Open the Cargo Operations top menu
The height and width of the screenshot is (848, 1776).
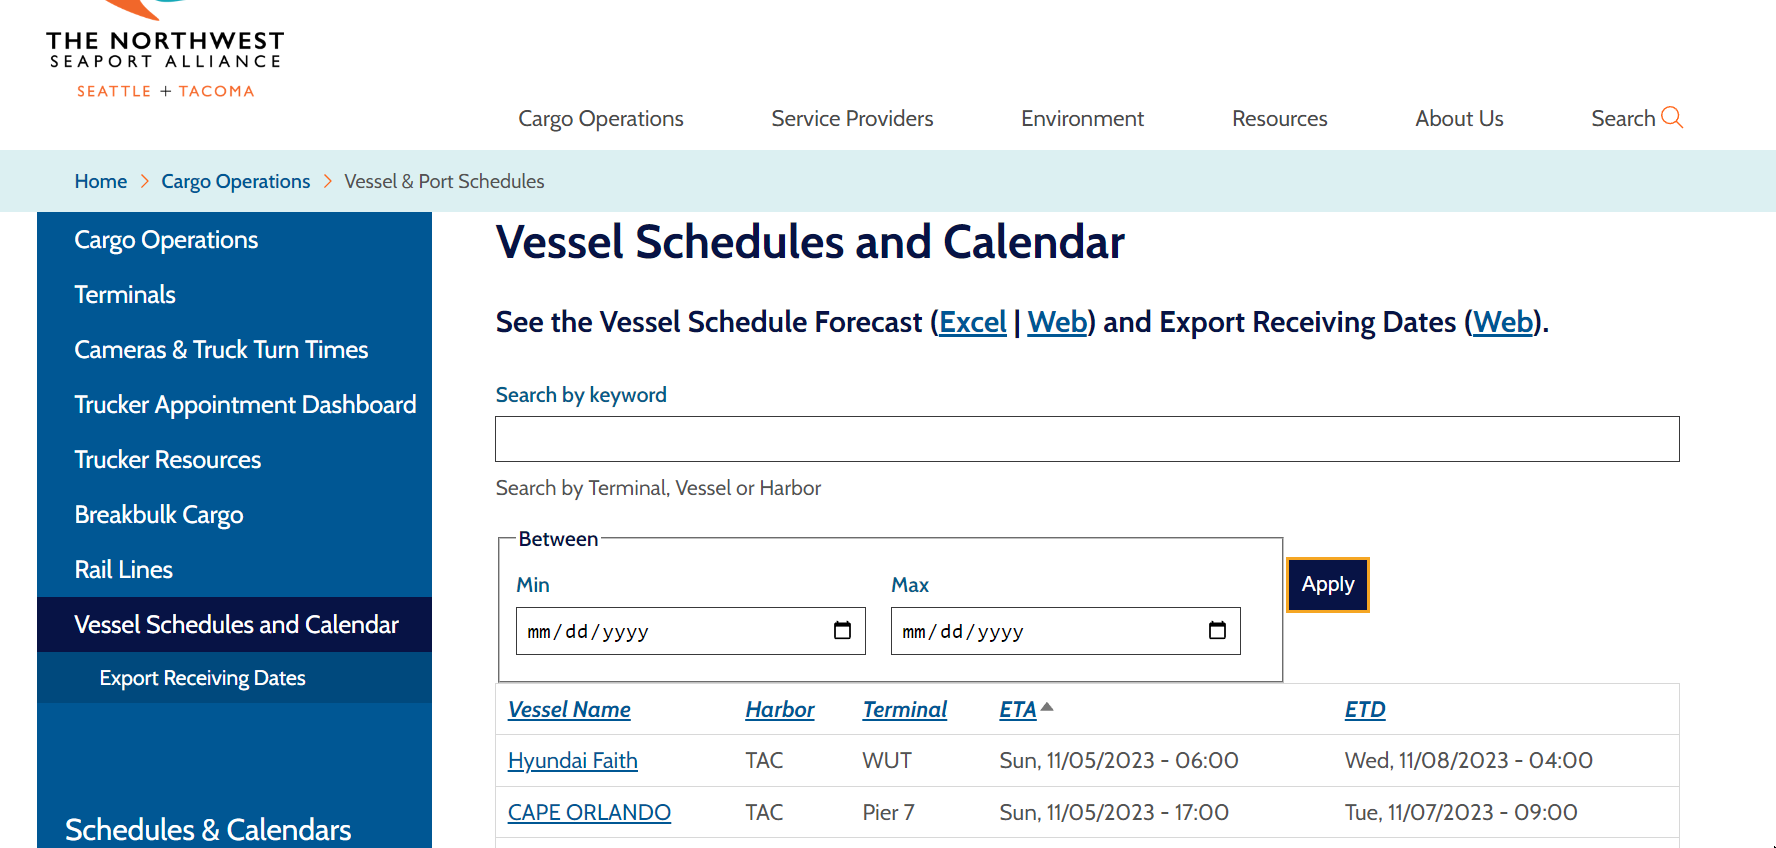[600, 119]
